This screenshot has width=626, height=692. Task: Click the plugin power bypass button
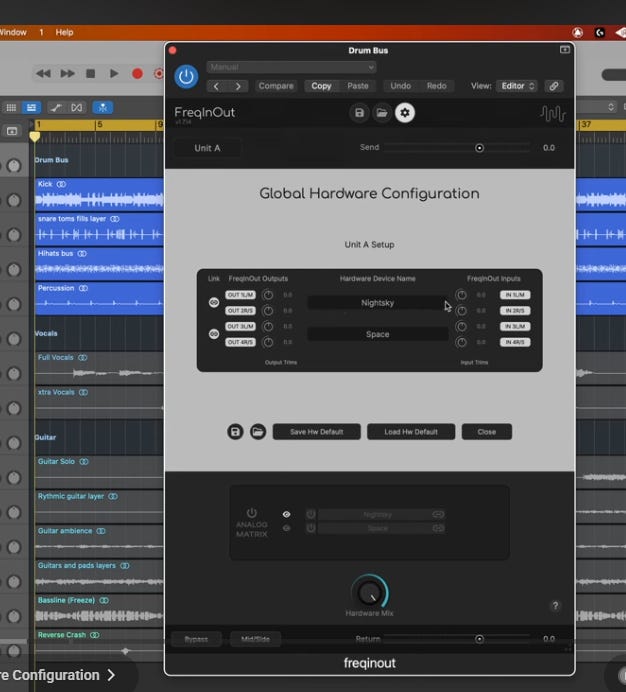click(186, 76)
